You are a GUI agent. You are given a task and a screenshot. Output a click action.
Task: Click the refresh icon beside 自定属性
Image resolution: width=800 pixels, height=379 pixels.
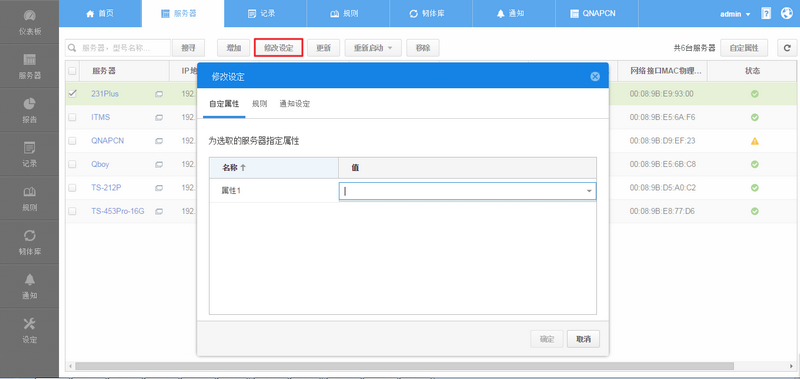pyautogui.click(x=787, y=48)
